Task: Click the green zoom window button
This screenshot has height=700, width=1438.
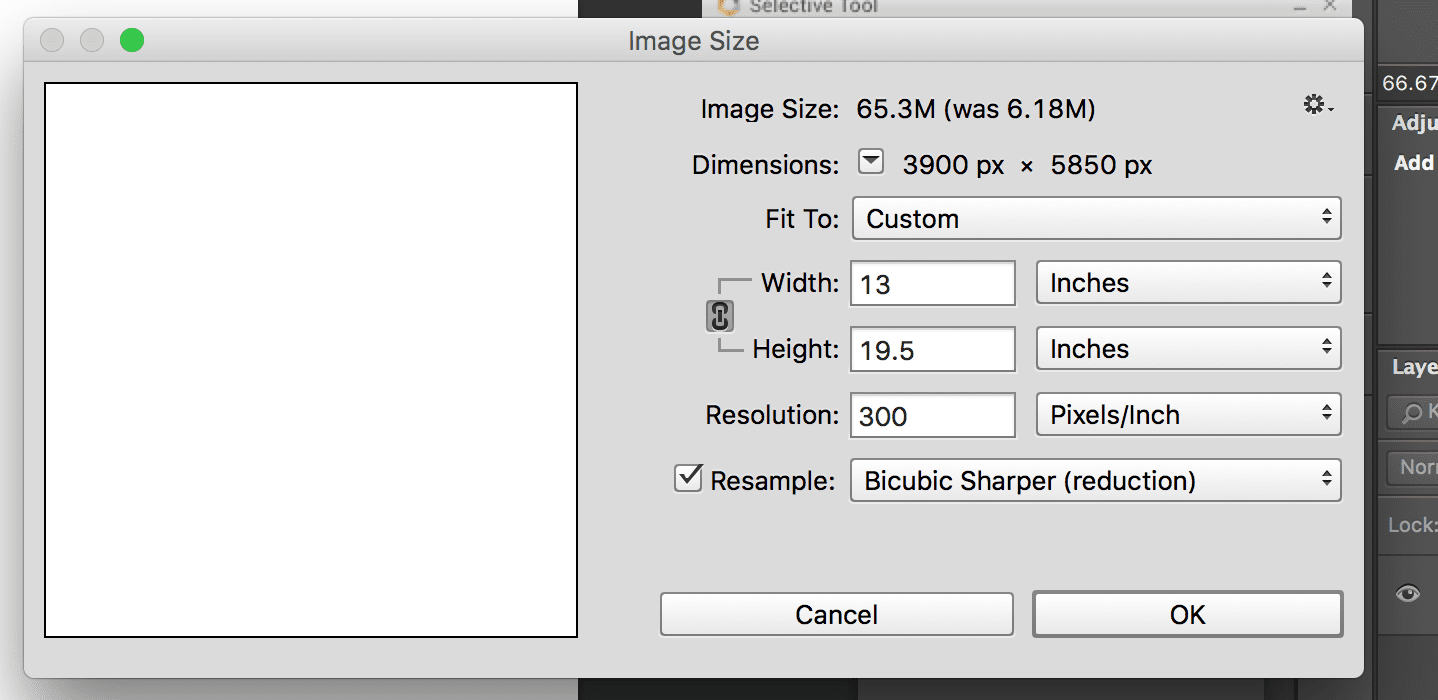Action: click(132, 41)
